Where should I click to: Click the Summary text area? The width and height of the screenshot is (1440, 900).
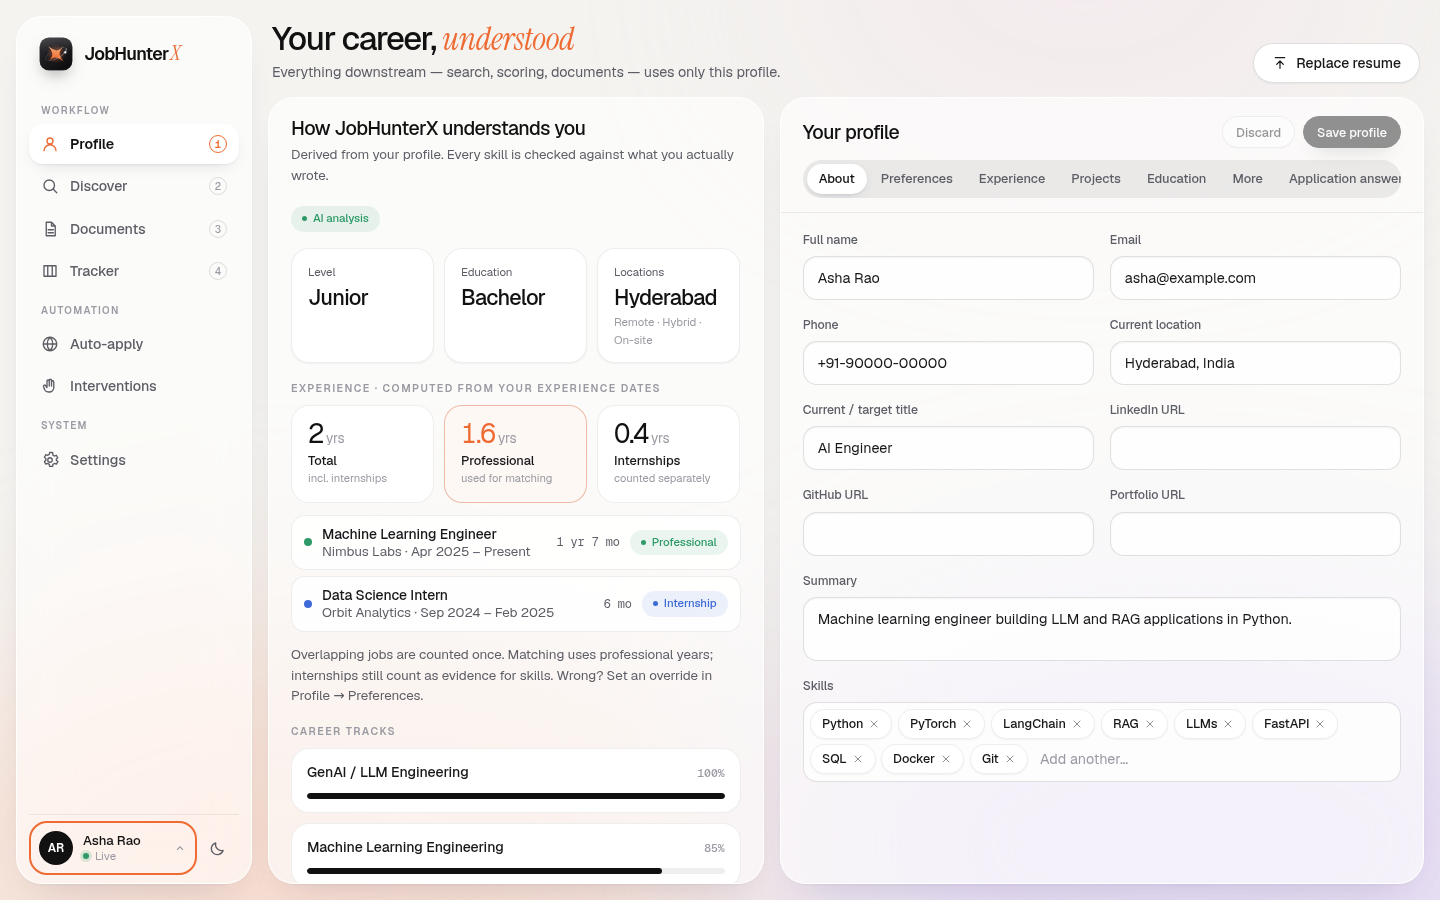1102,629
